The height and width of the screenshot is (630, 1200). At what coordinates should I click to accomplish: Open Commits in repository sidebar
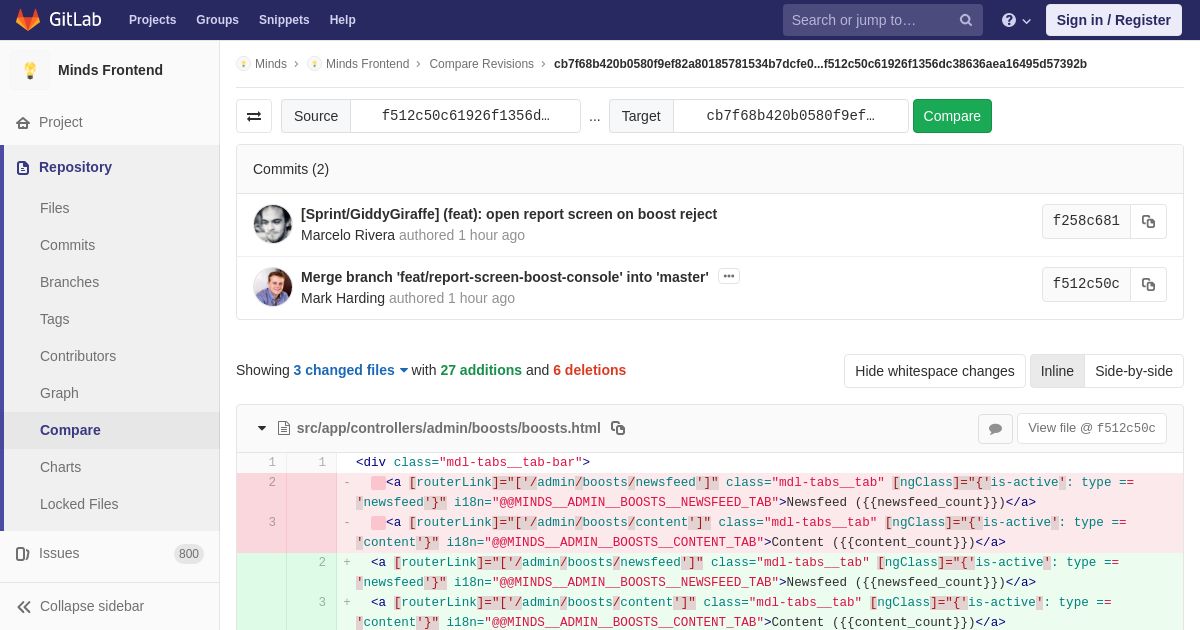pyautogui.click(x=68, y=245)
